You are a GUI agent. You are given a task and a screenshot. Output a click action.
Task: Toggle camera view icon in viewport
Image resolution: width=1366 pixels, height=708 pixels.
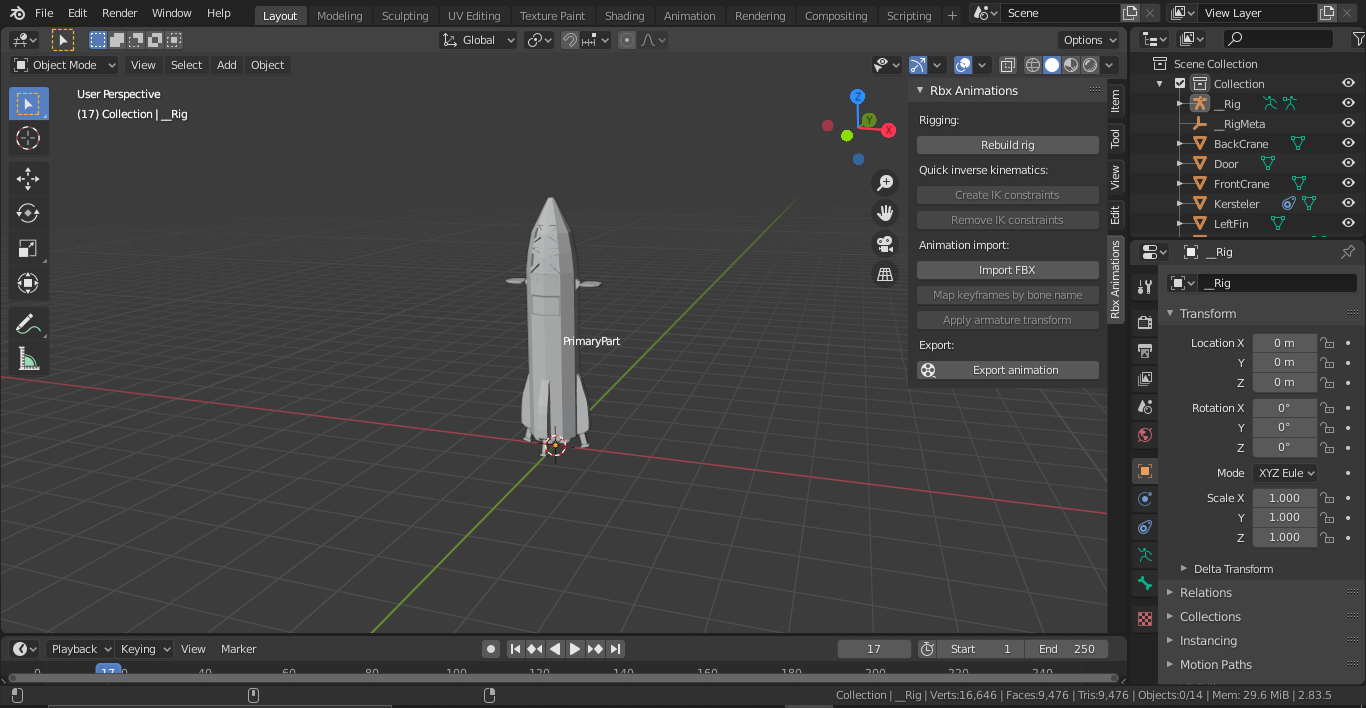pos(885,244)
